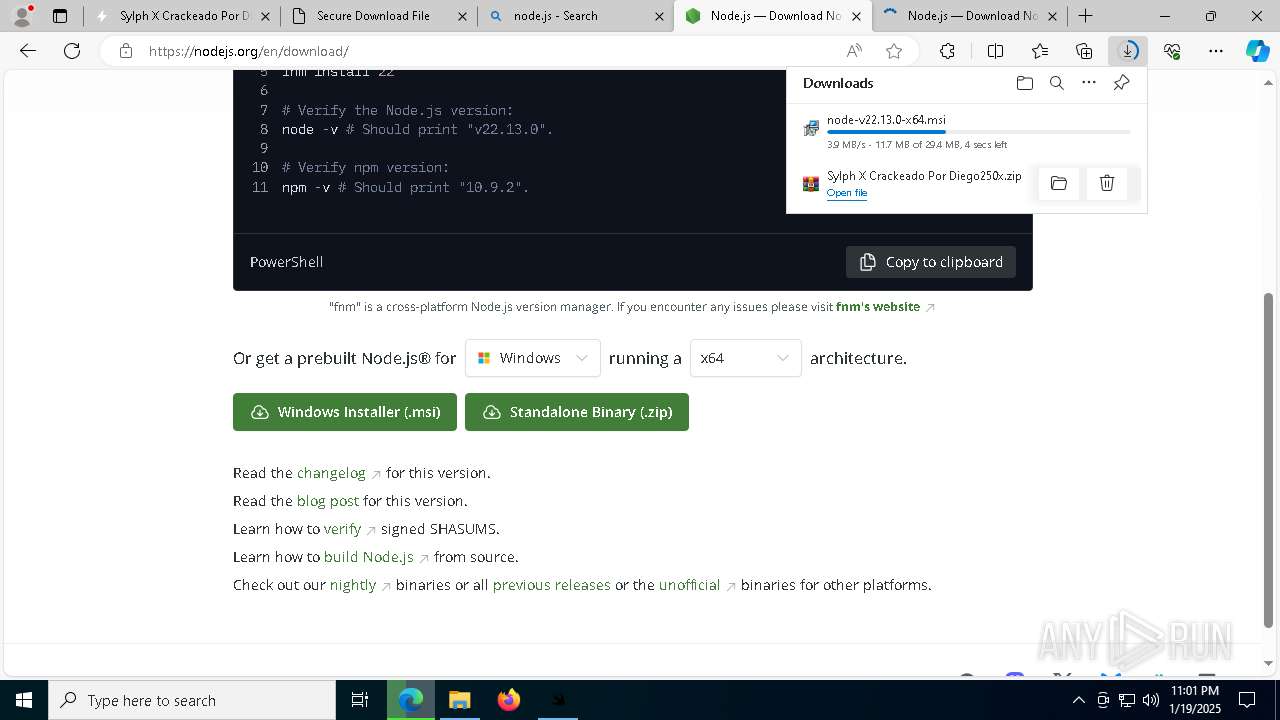
Task: Open the notification center
Action: [x=1247, y=700]
